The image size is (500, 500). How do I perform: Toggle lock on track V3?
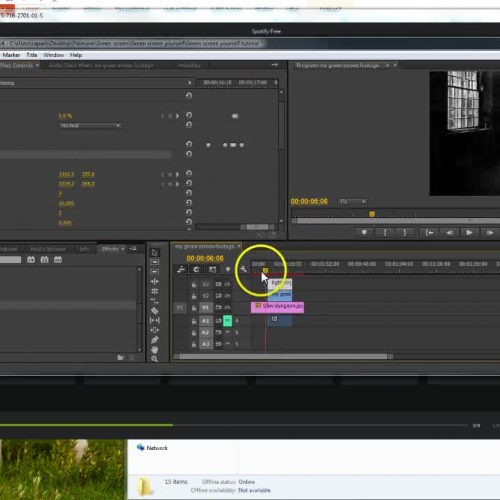pos(194,285)
